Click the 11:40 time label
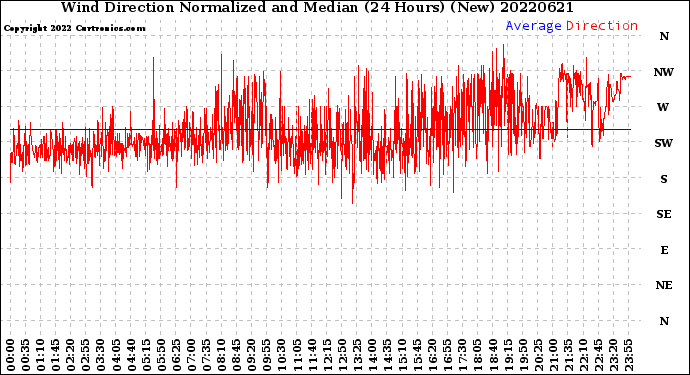Viewport: 690px width, 375px height. click(x=312, y=356)
